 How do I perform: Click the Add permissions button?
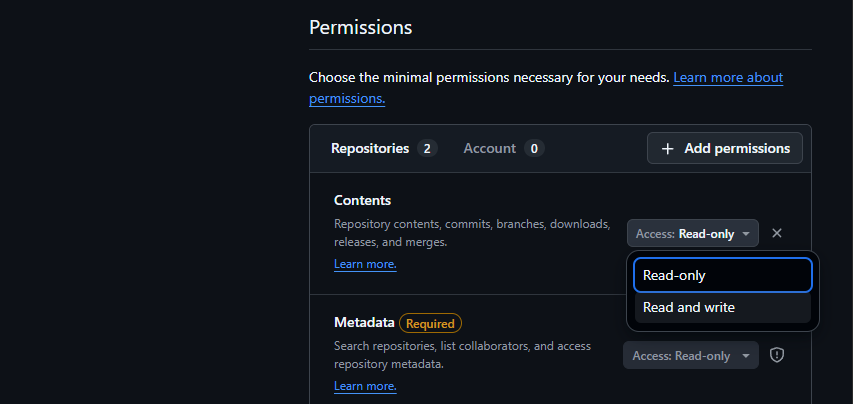tap(725, 148)
